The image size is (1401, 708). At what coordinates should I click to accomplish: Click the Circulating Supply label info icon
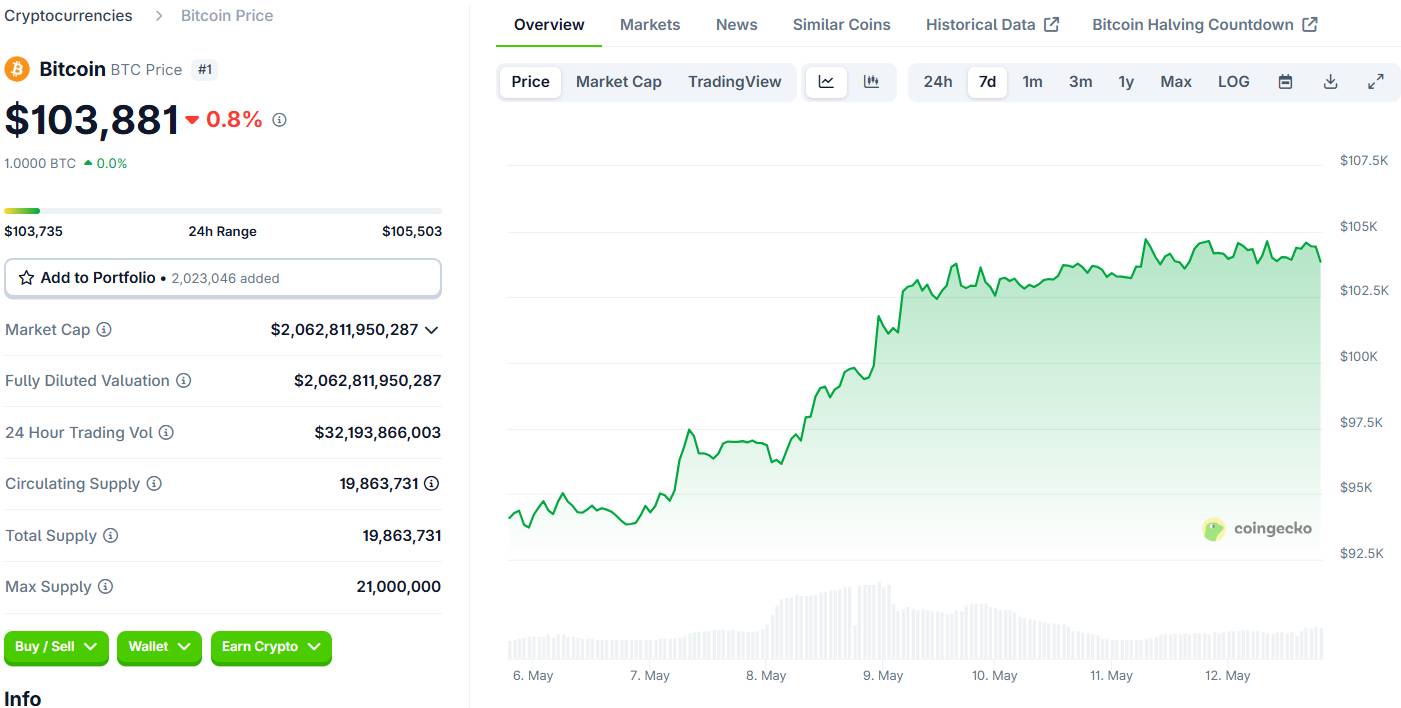pos(154,484)
